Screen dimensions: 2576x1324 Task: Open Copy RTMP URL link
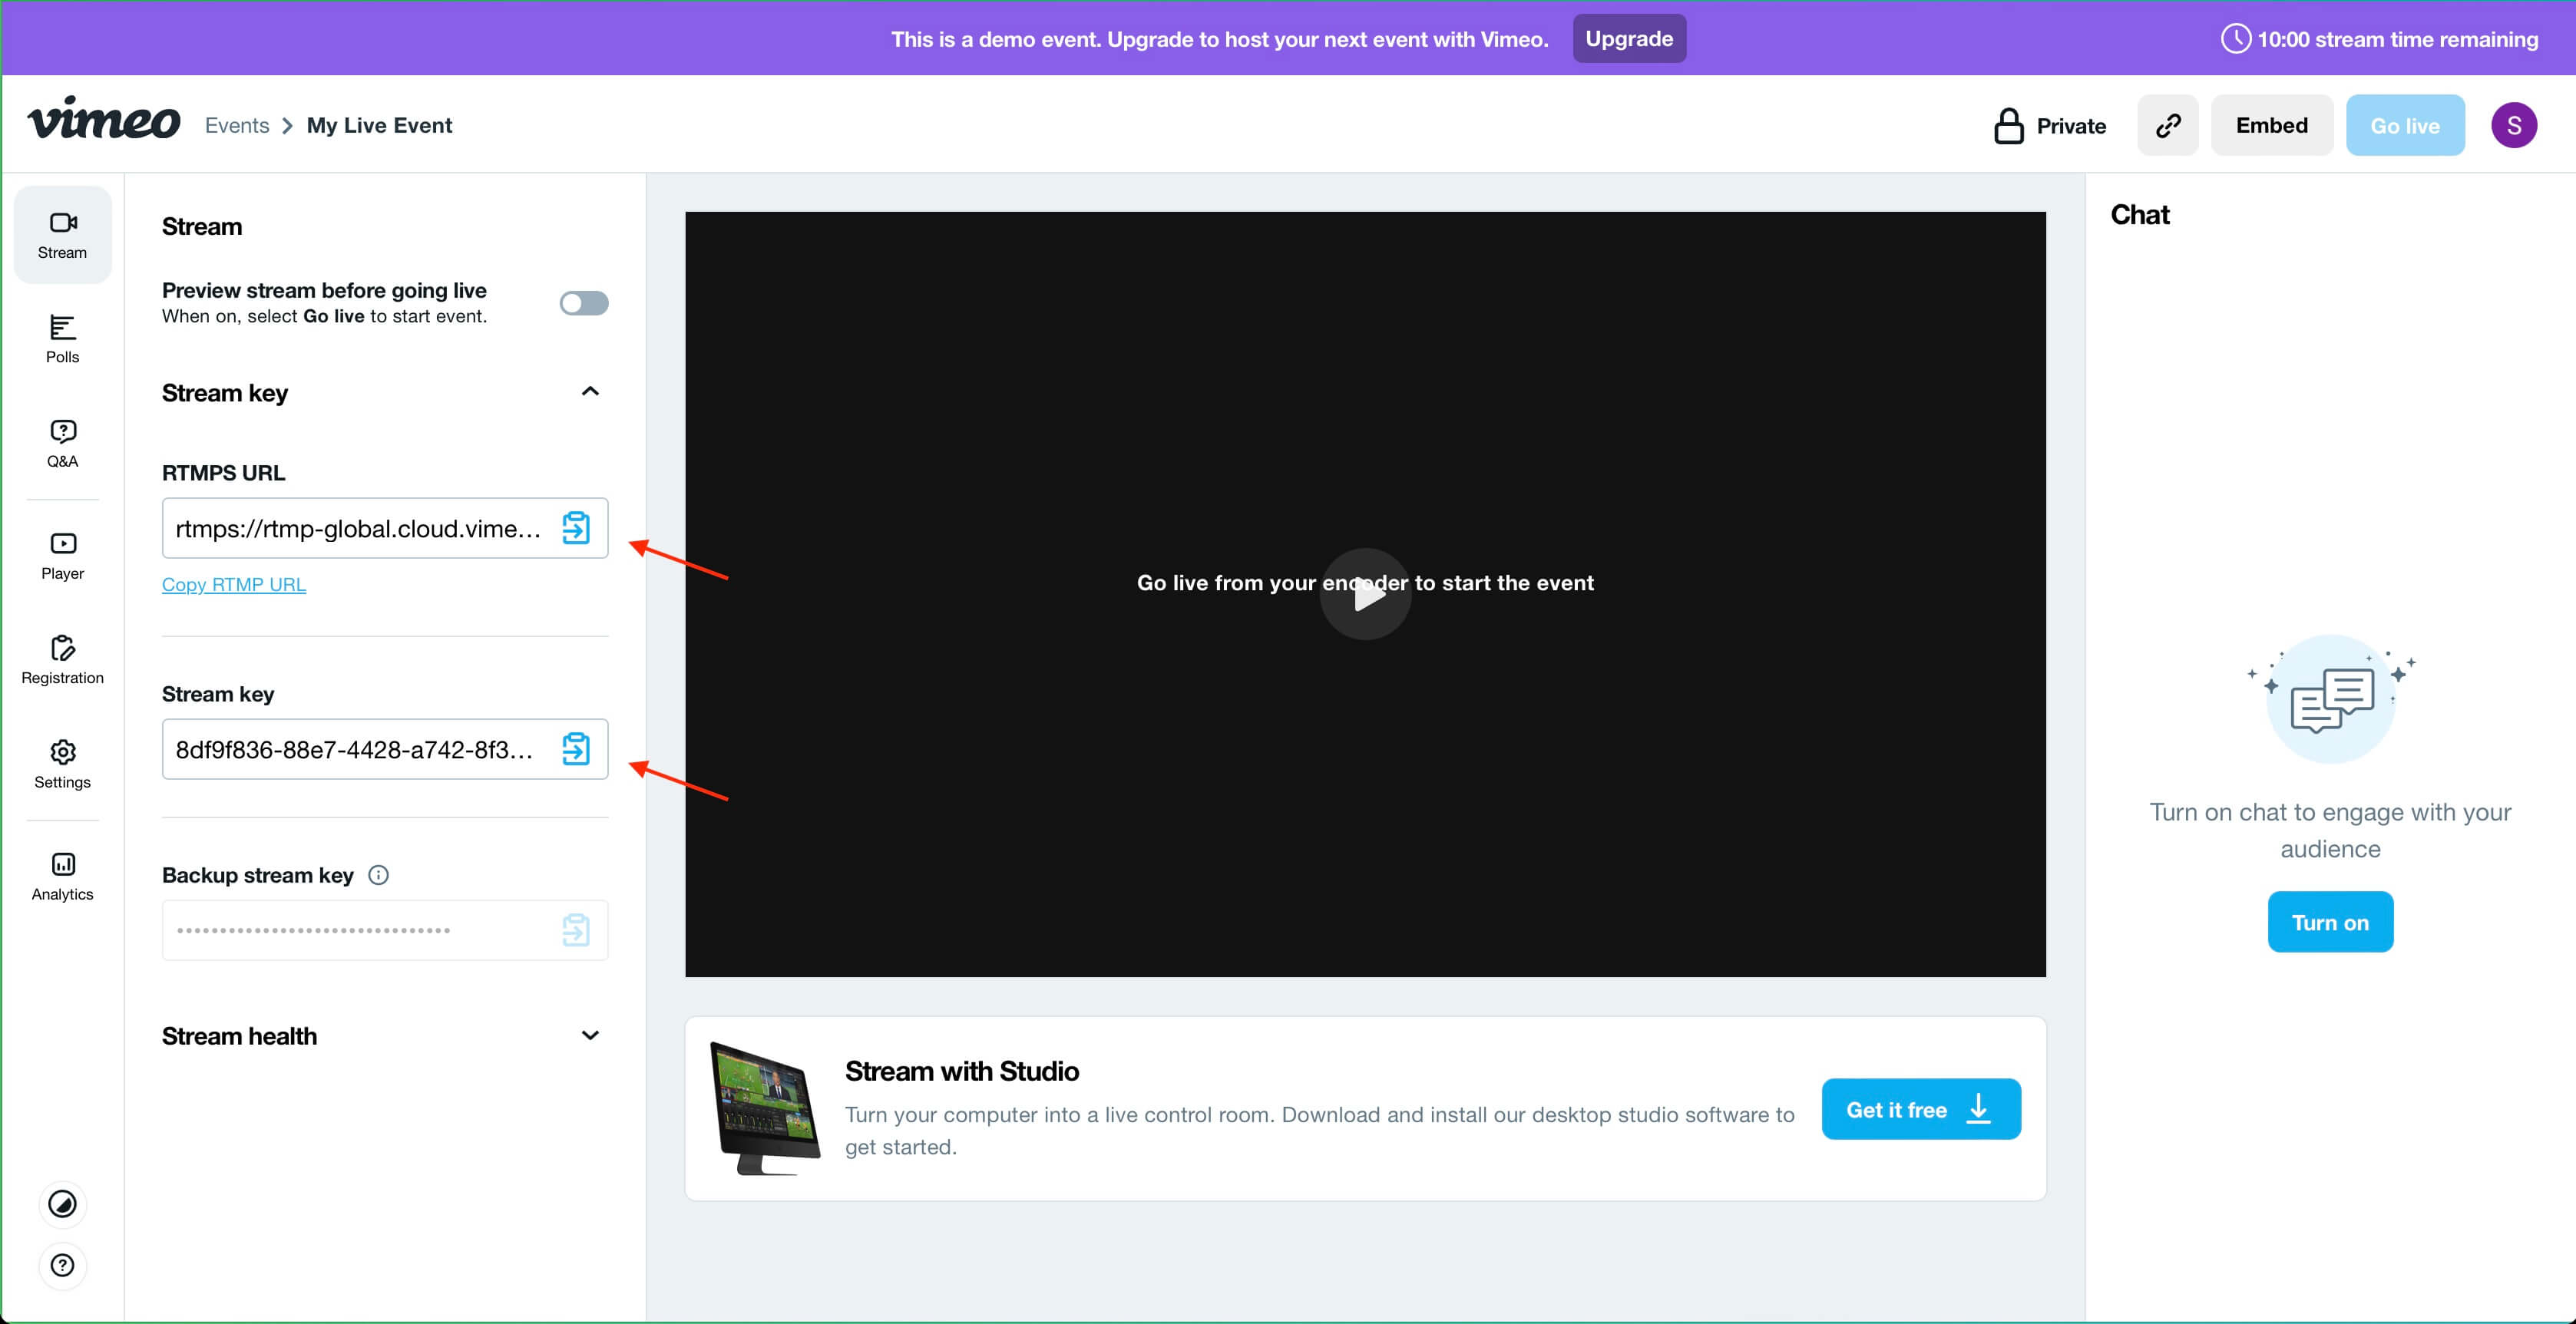(233, 584)
